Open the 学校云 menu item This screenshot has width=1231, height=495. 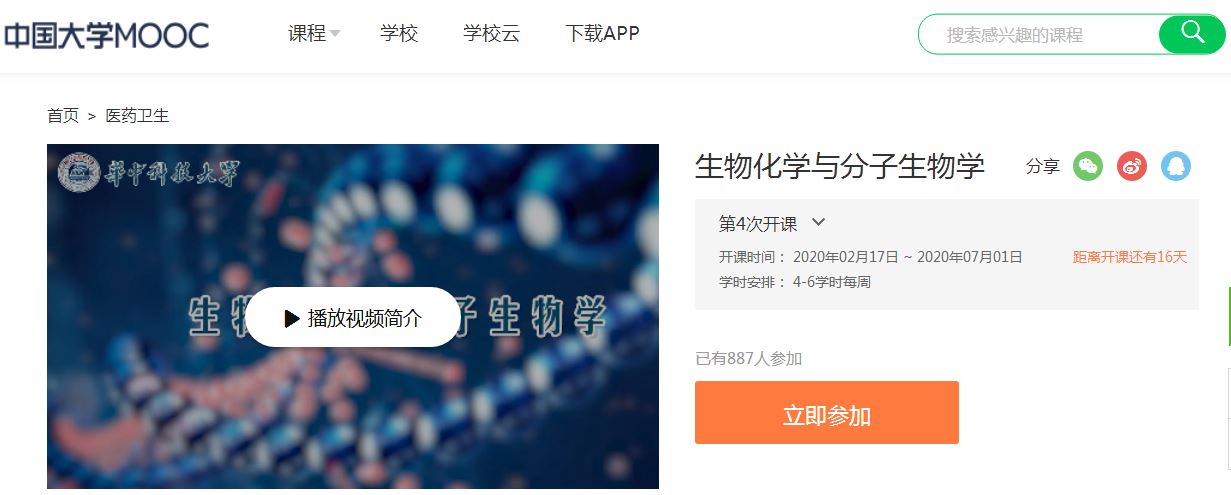tap(492, 33)
